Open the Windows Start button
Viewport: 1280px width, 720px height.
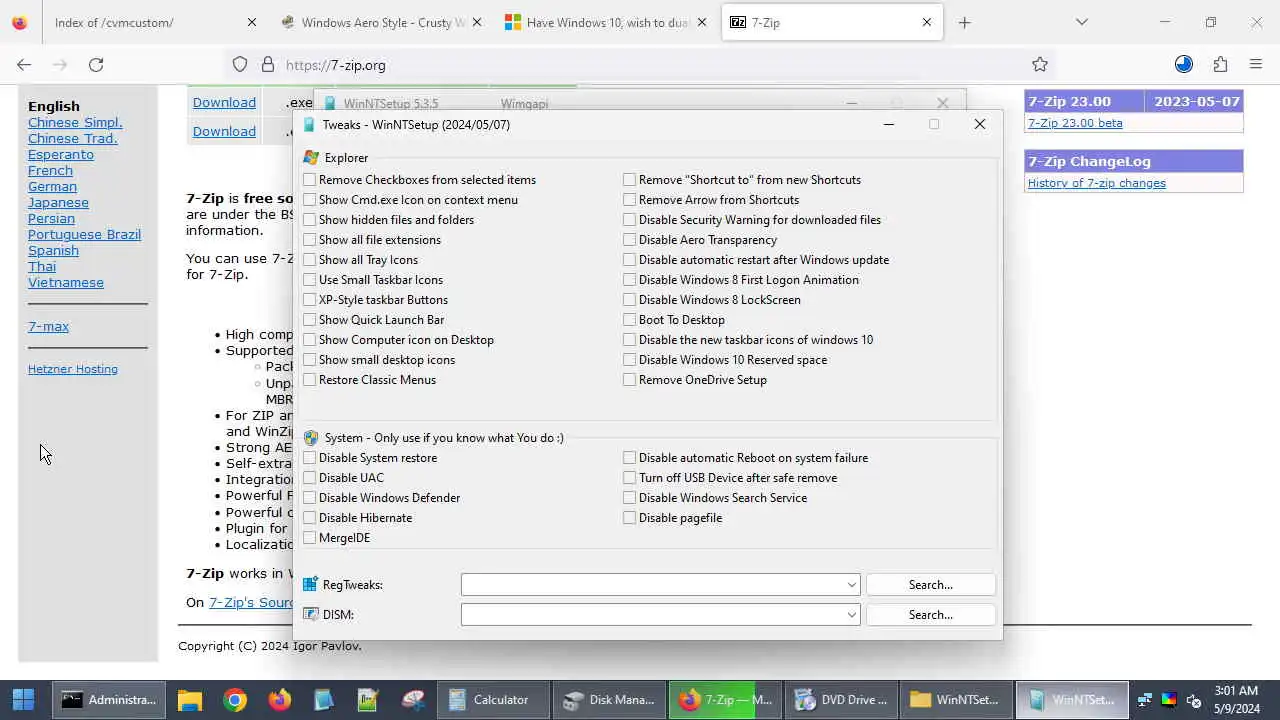(23, 700)
